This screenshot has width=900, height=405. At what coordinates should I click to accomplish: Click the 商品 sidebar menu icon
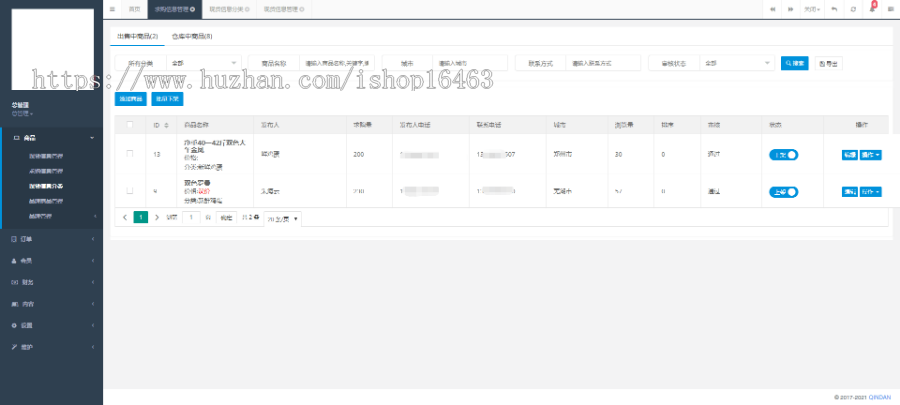coord(16,138)
